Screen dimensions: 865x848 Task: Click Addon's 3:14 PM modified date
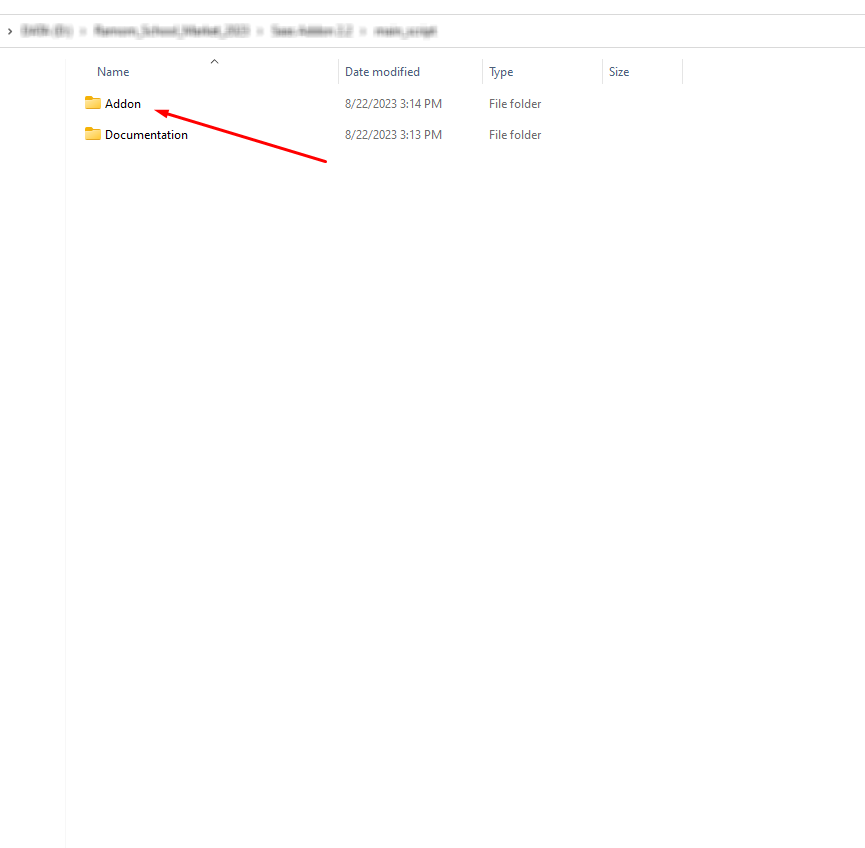pos(393,104)
